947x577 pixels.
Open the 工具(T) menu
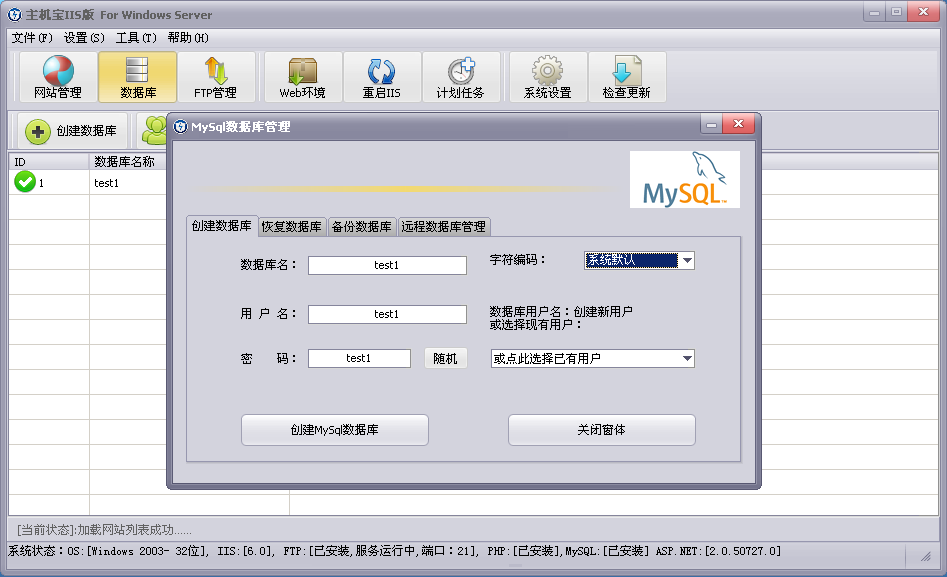136,38
